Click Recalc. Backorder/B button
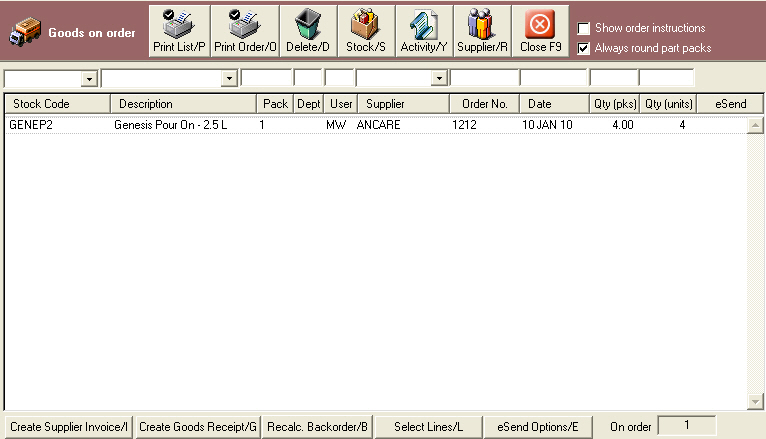Image resolution: width=766 pixels, height=439 pixels. 318,427
